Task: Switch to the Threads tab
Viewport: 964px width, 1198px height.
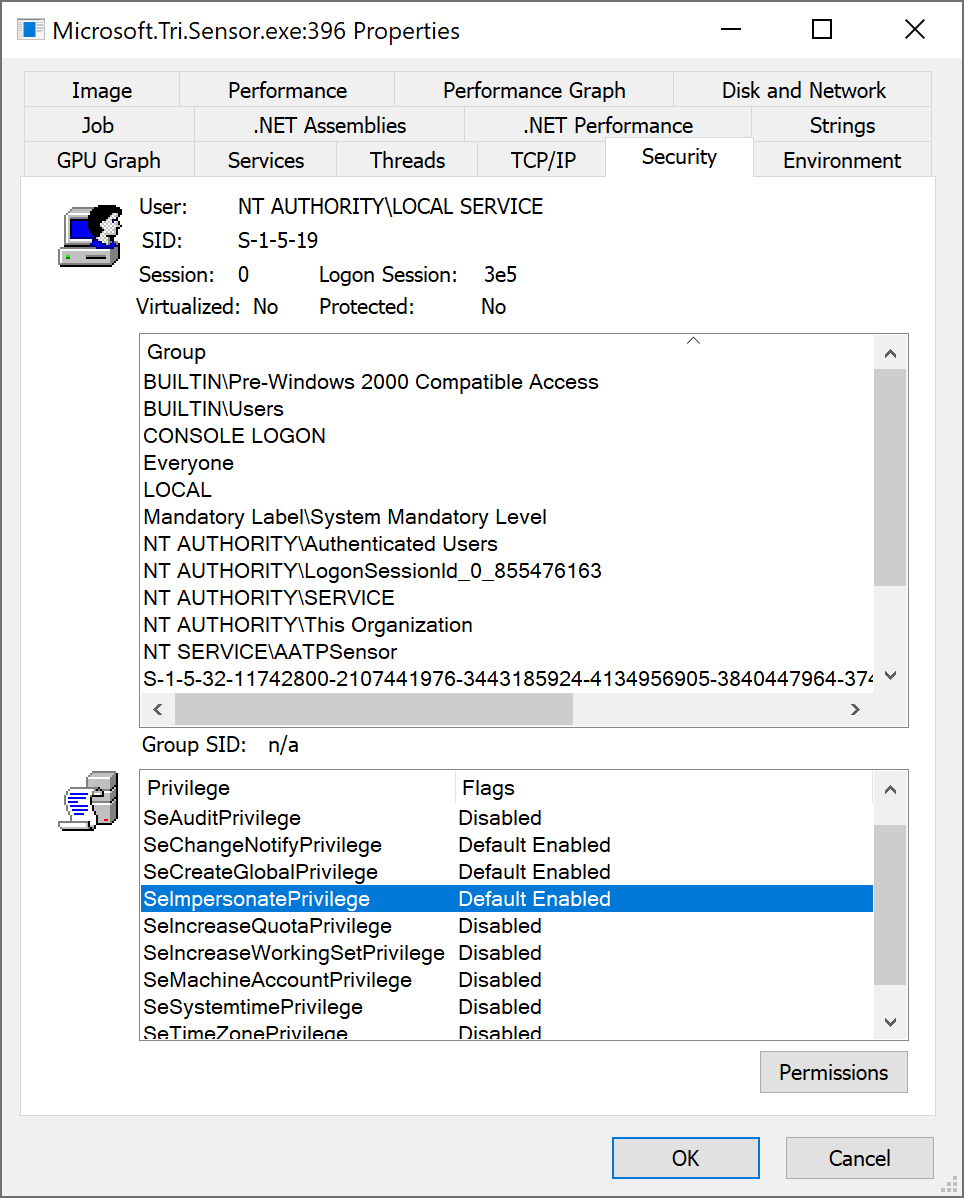Action: (x=407, y=160)
